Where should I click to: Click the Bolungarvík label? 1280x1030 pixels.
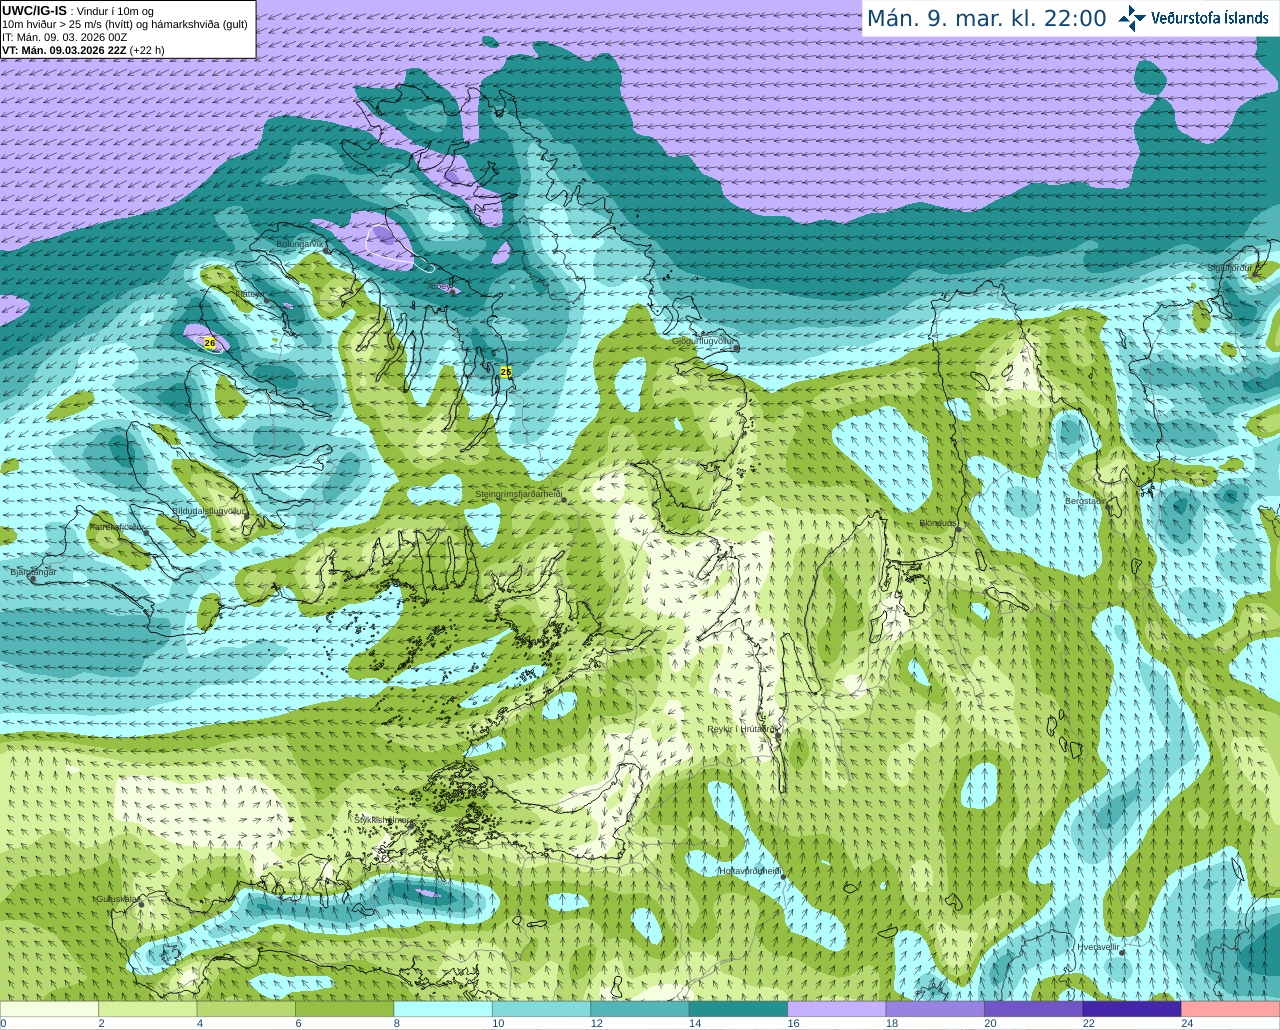(300, 243)
